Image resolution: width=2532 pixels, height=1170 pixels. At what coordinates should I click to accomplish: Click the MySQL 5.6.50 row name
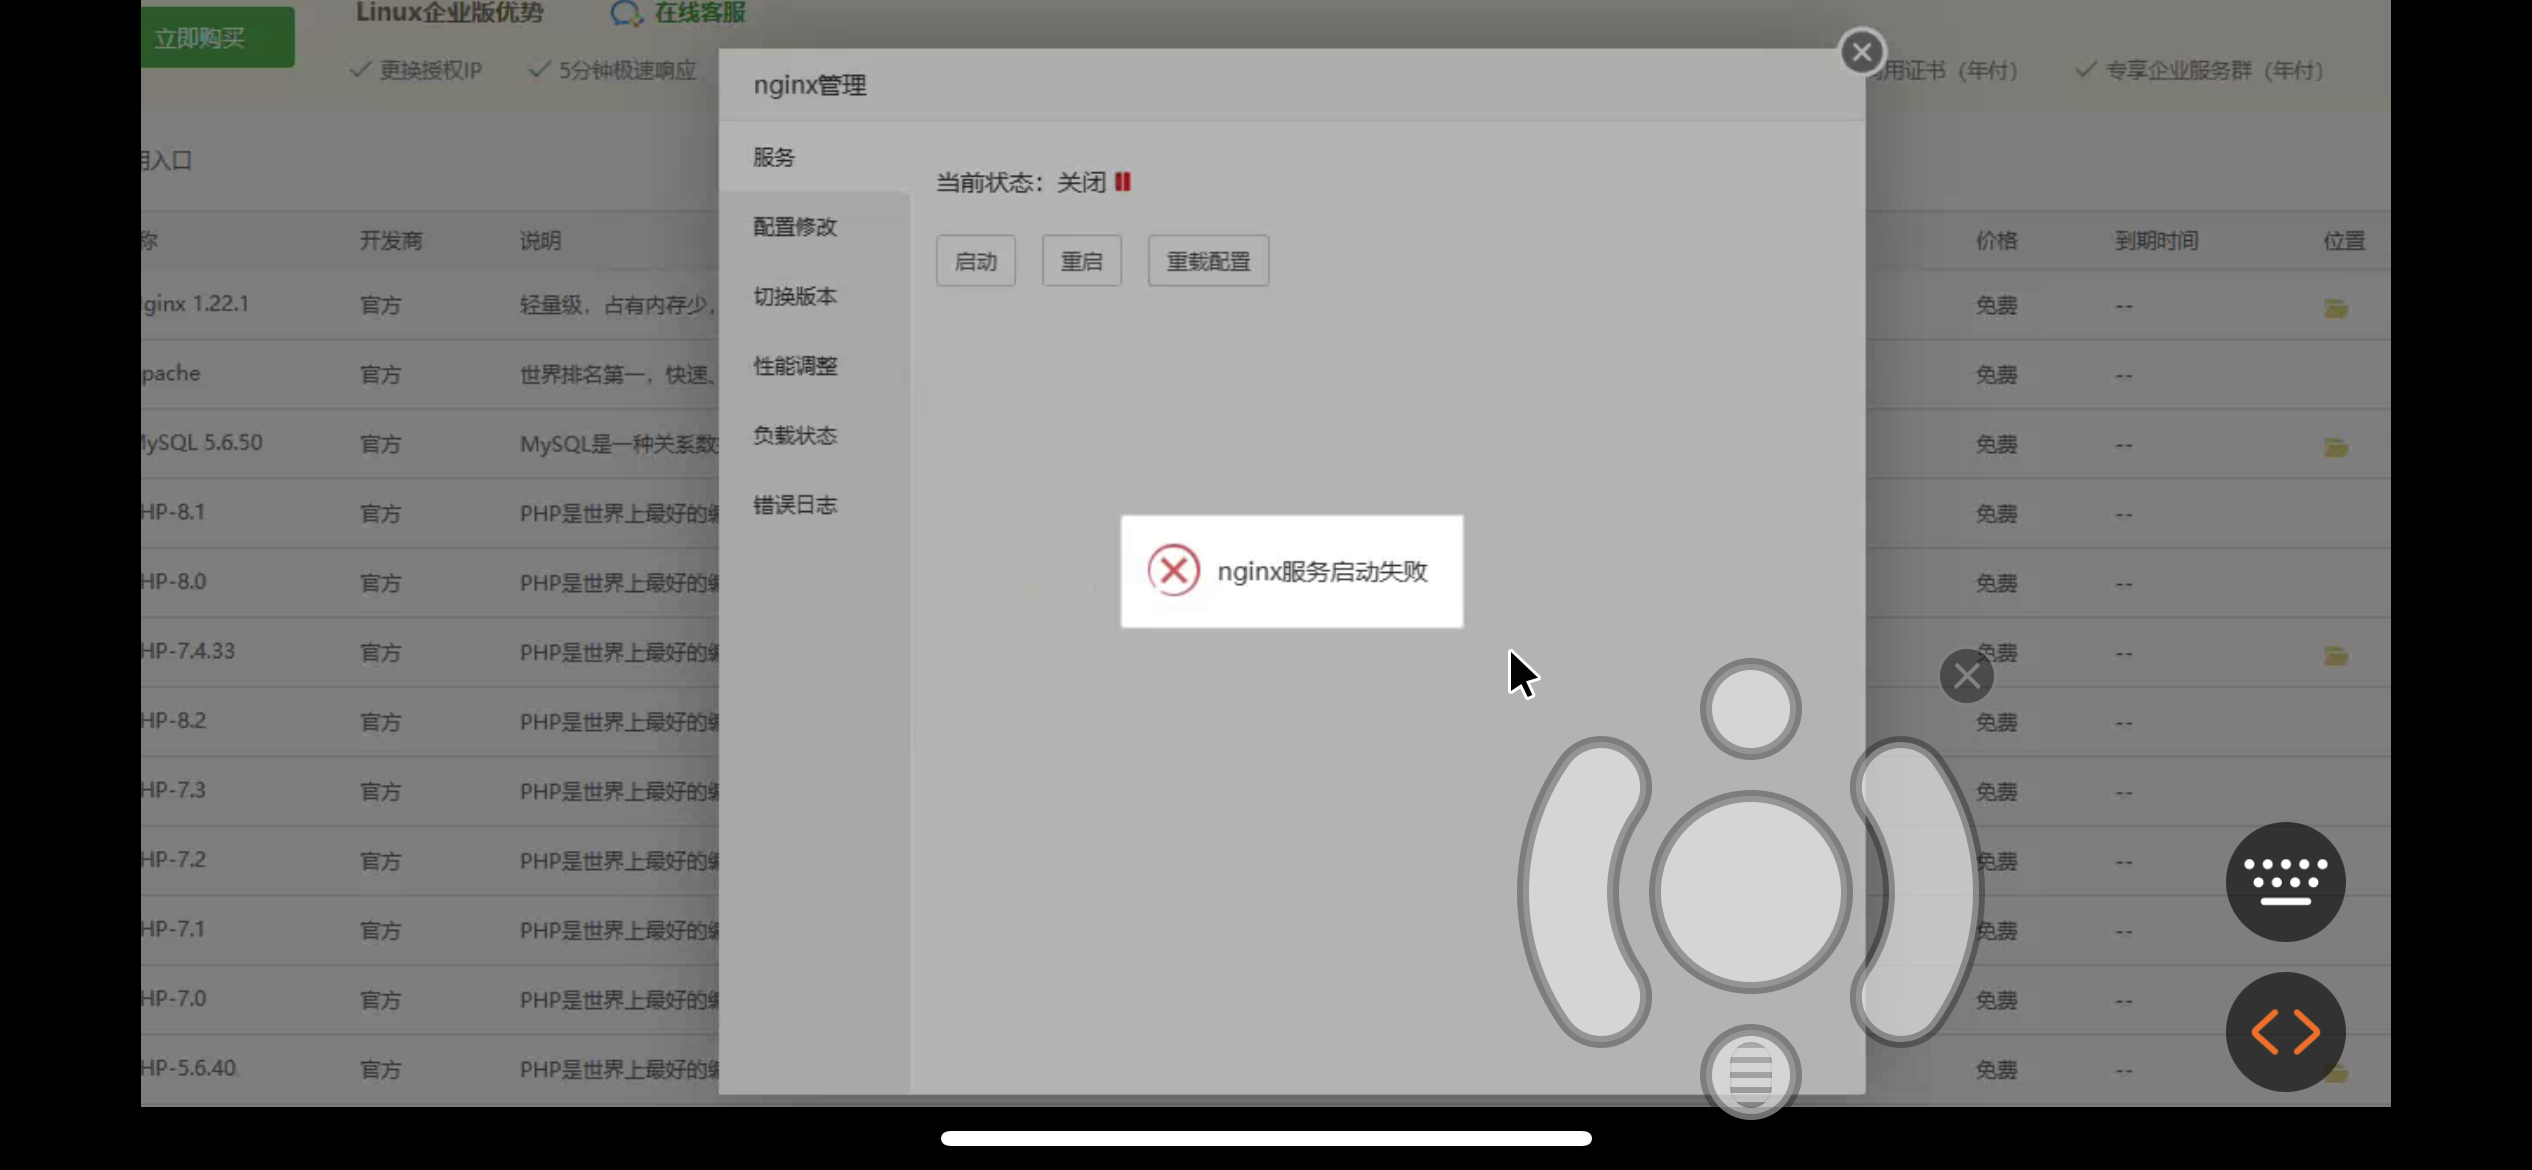pyautogui.click(x=202, y=443)
